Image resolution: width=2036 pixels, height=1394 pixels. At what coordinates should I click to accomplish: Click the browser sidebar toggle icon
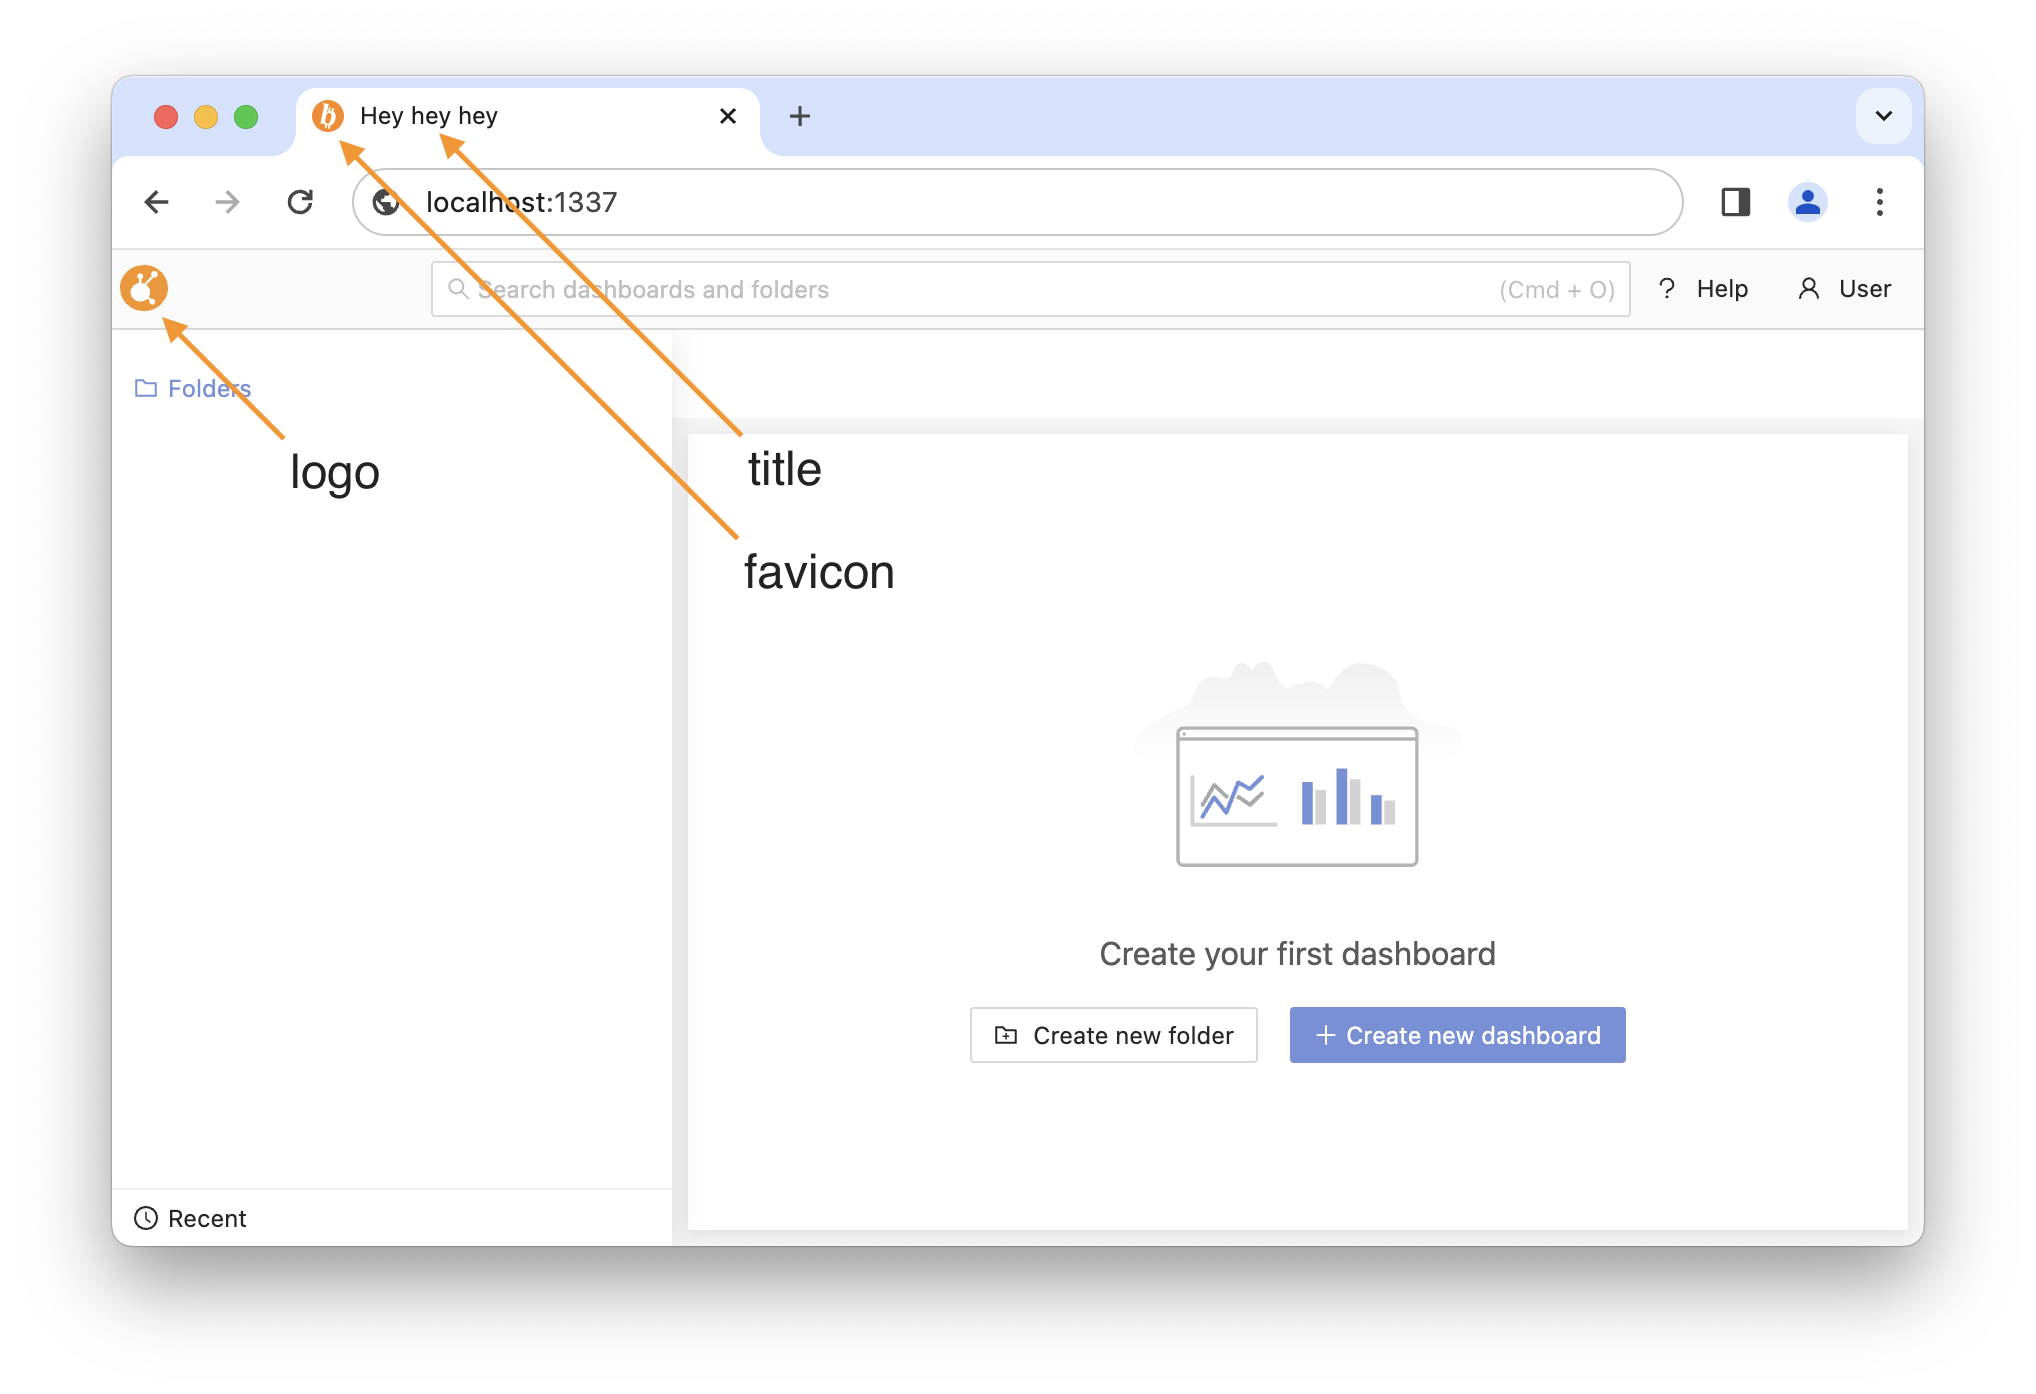1734,201
